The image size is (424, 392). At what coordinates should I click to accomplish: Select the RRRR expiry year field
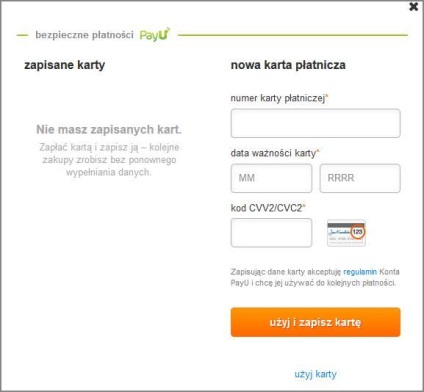point(360,178)
